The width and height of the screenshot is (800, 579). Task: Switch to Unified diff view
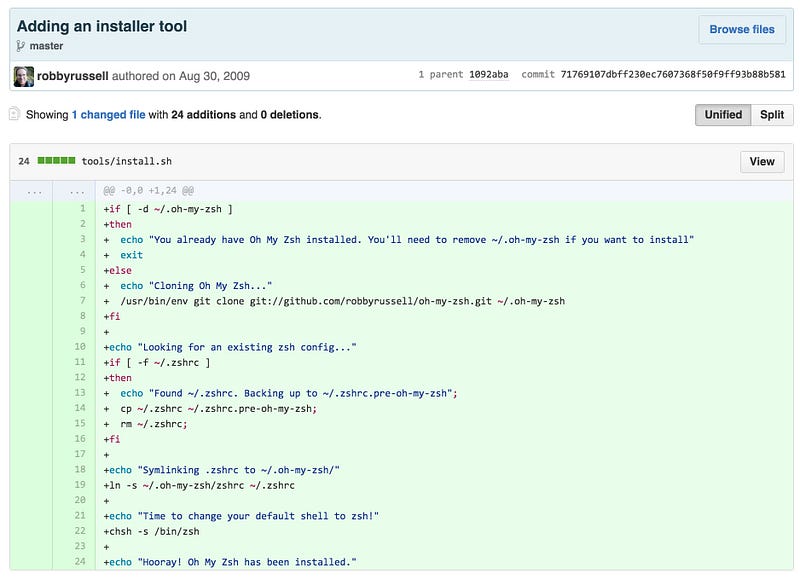pyautogui.click(x=723, y=115)
